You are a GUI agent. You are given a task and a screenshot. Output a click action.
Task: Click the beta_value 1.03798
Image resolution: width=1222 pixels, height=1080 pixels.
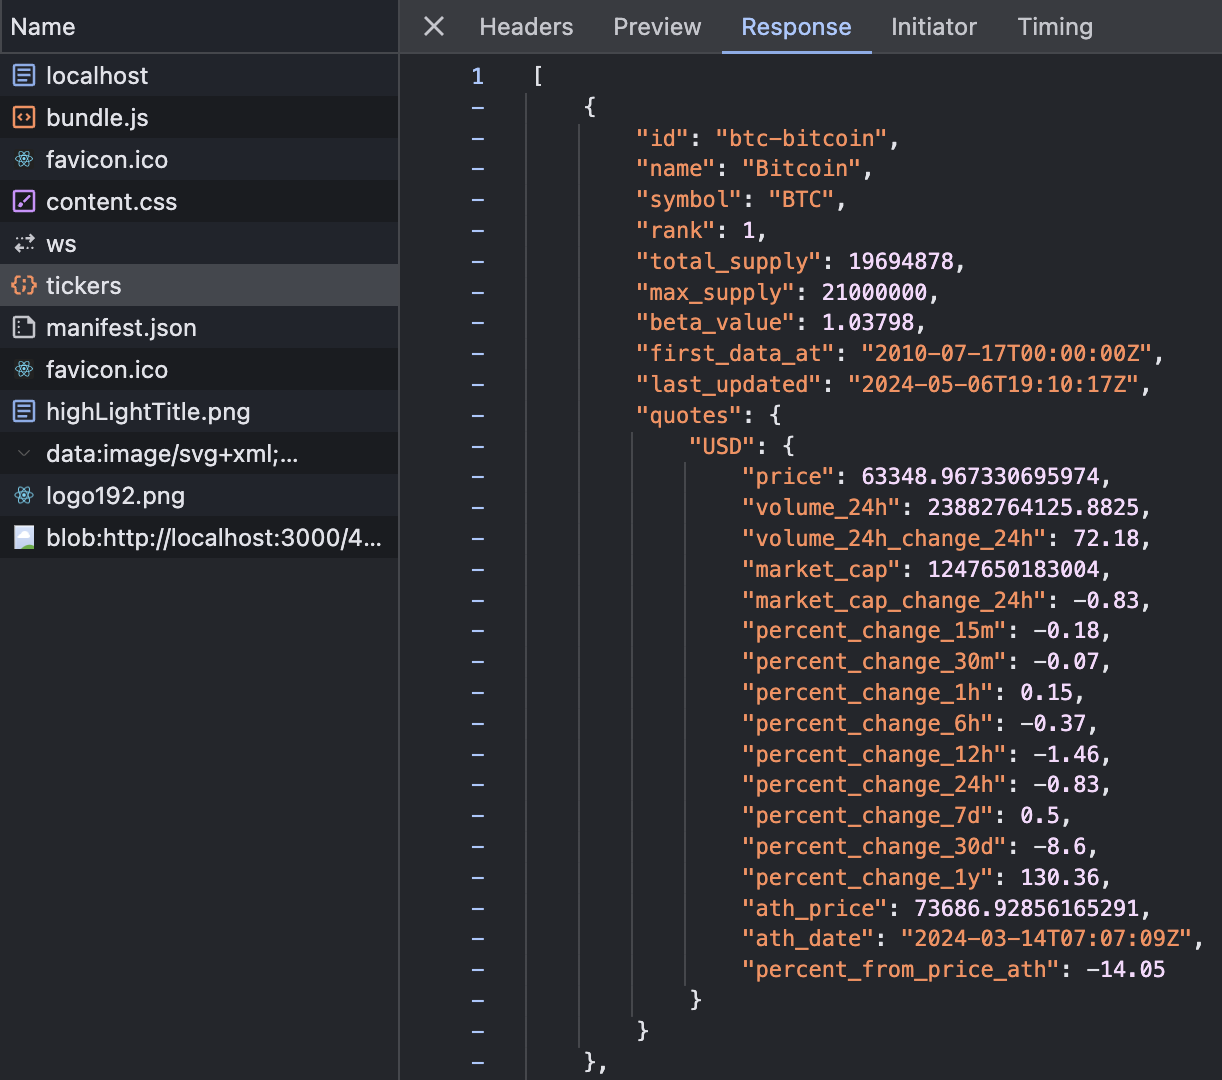(x=868, y=323)
